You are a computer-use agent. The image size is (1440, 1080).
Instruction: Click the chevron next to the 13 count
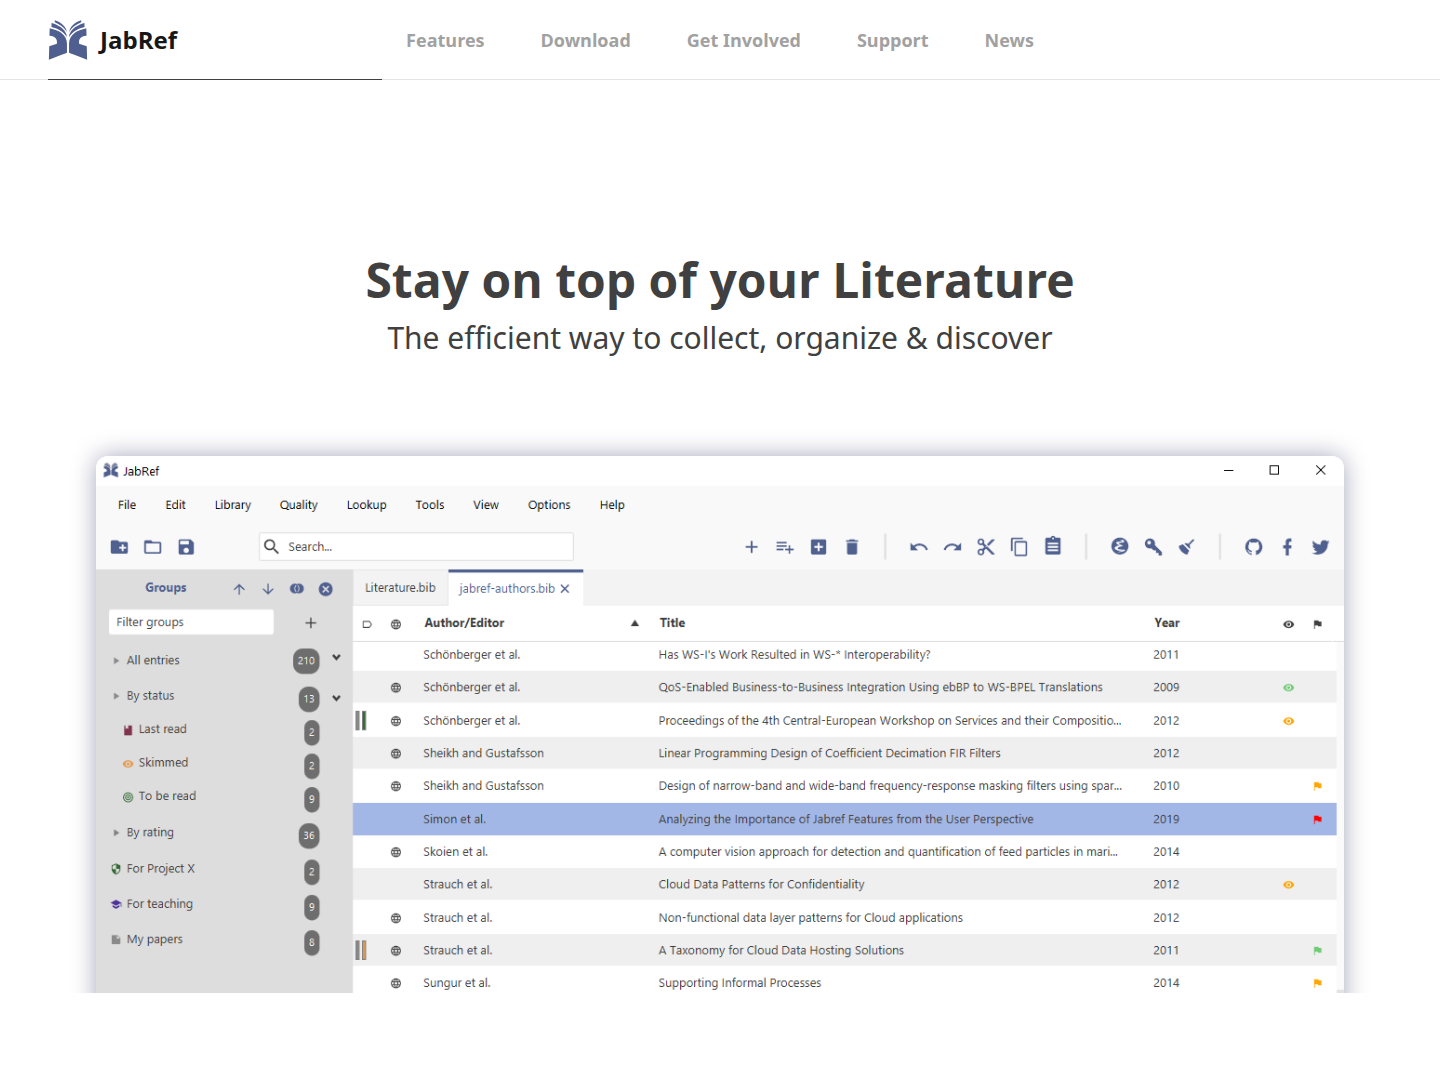pos(337,698)
